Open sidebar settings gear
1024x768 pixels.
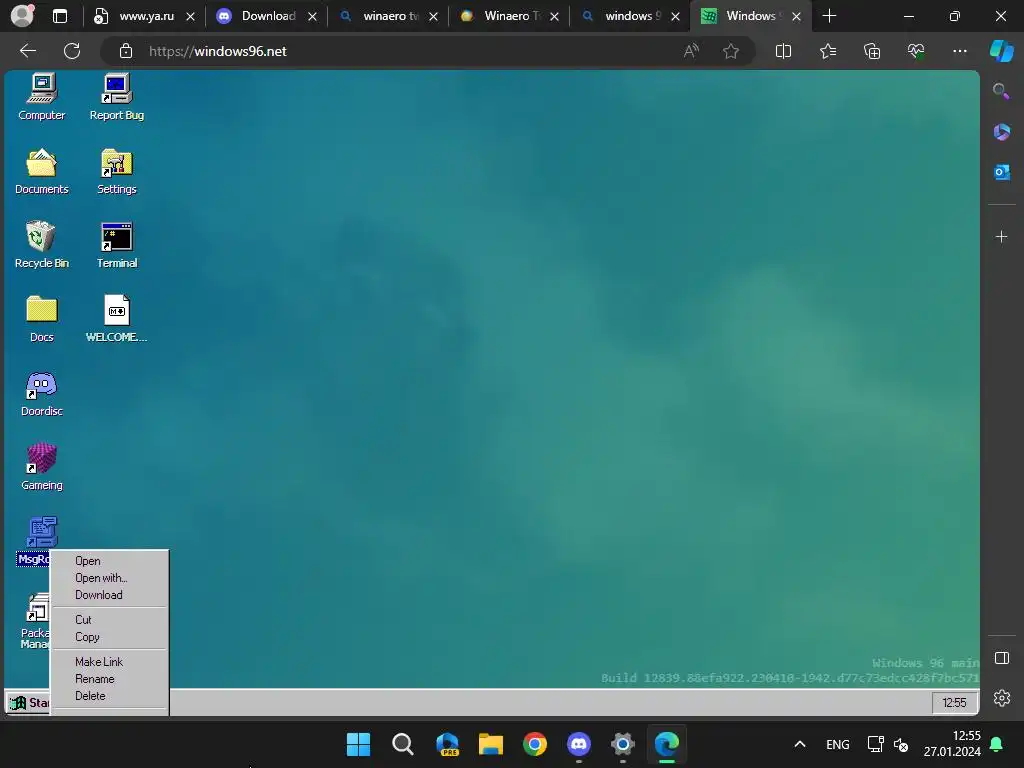(1001, 698)
